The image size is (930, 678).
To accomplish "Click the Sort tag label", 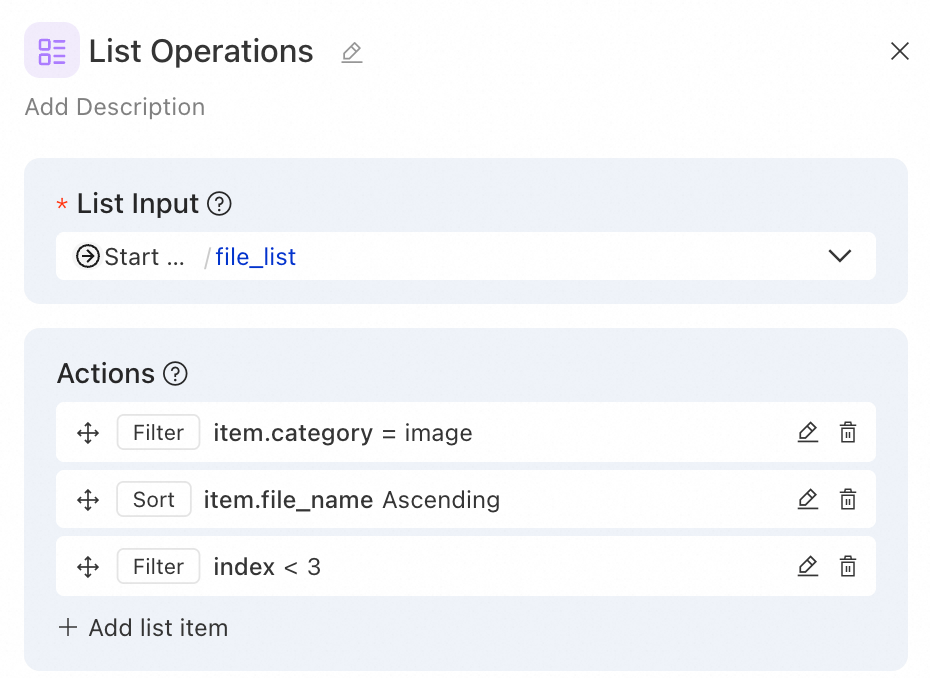I will coord(153,500).
